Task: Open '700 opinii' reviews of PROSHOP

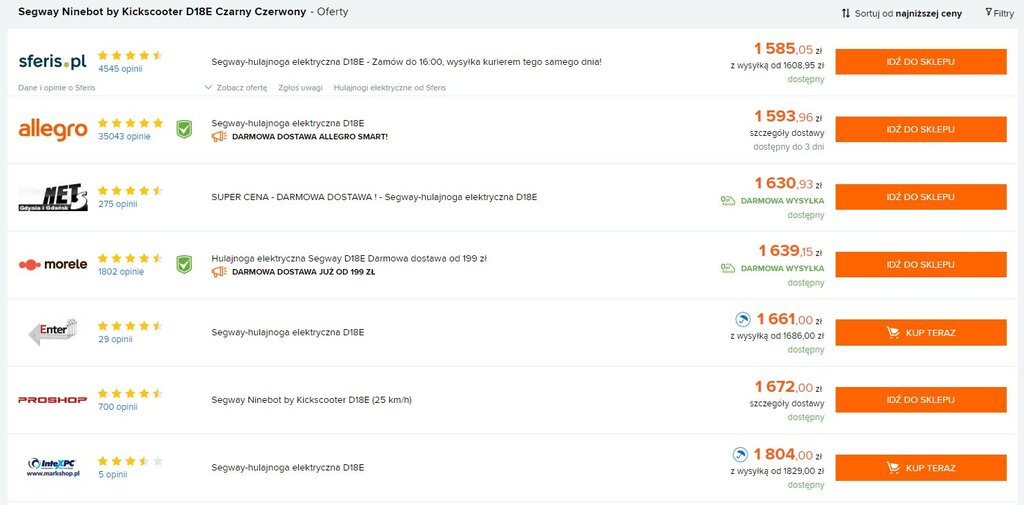Action: tap(118, 407)
